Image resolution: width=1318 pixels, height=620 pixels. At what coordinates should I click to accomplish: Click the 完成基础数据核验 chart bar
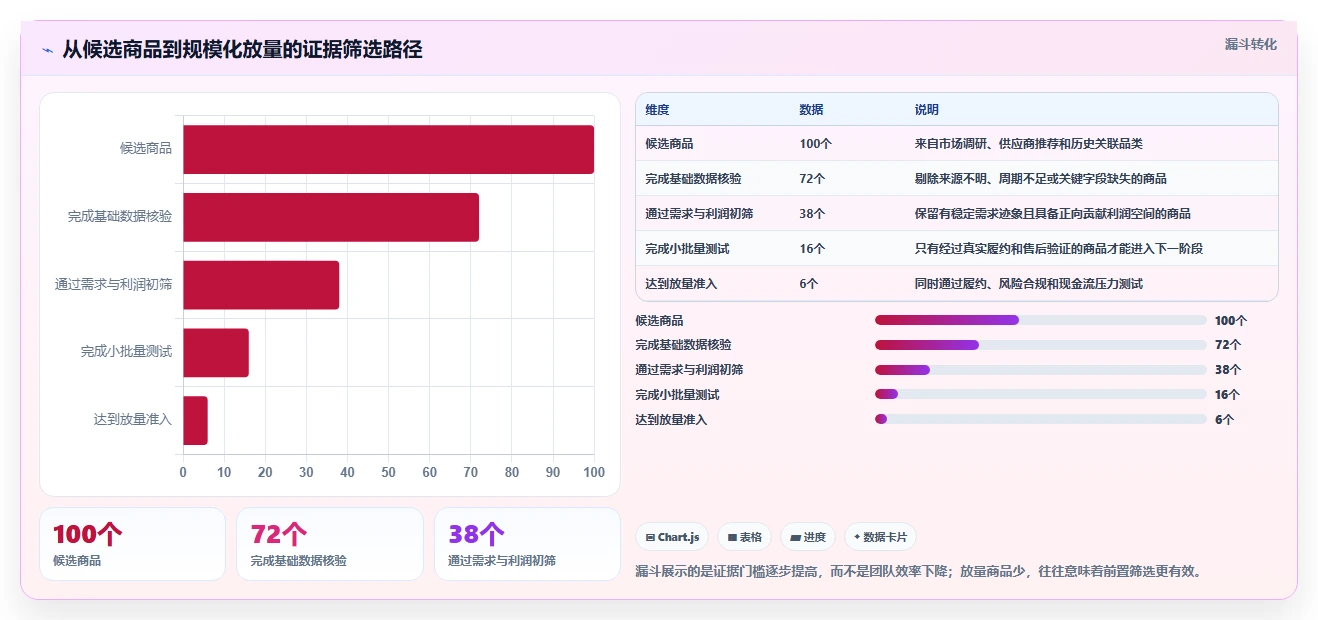331,217
